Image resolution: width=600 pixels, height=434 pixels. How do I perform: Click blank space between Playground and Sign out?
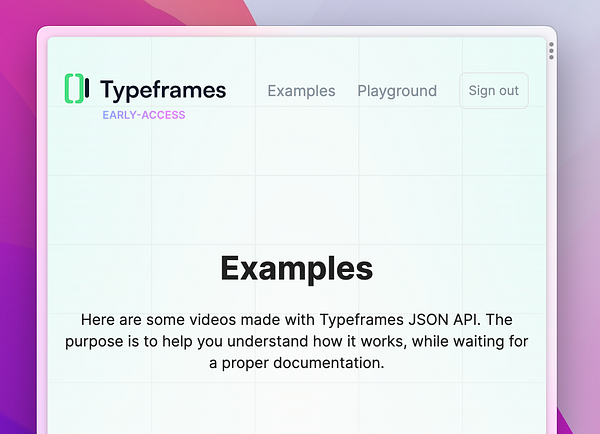pyautogui.click(x=448, y=91)
